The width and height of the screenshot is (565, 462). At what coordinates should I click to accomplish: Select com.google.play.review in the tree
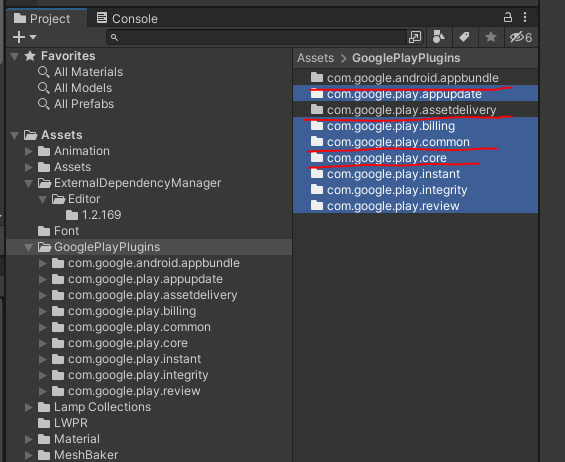126,391
